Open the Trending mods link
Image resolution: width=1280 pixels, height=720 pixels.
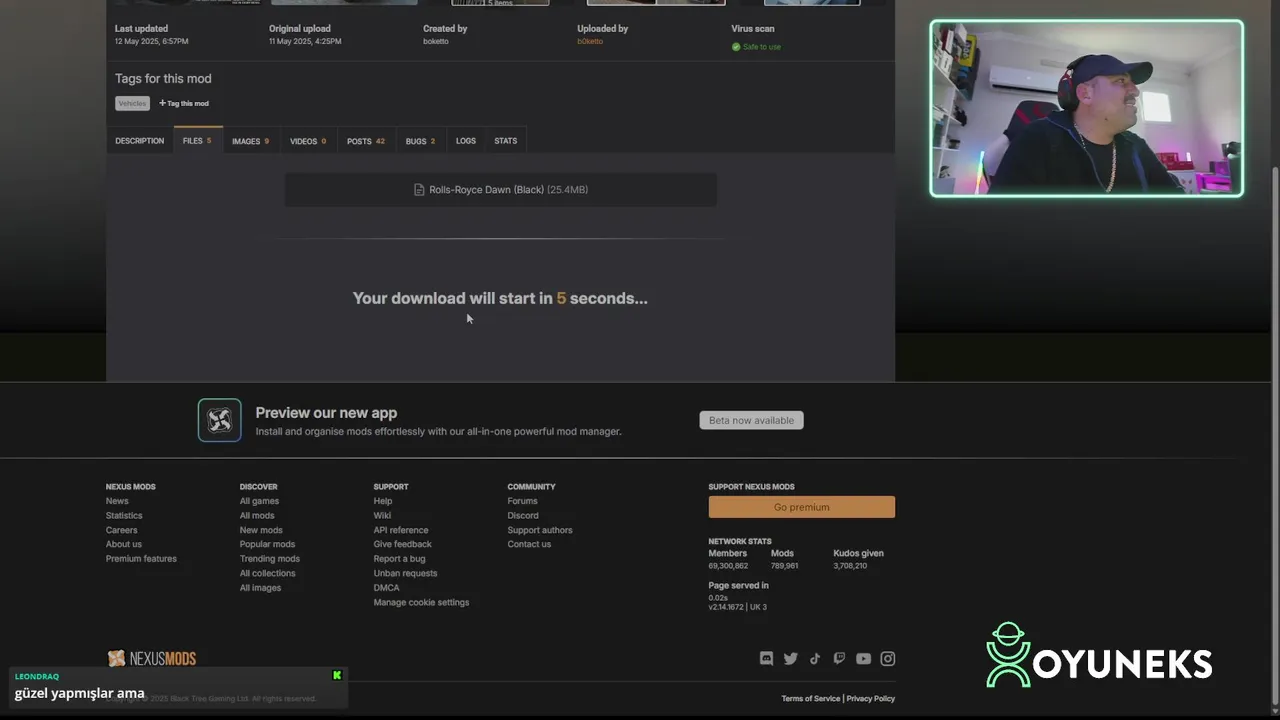(x=270, y=559)
